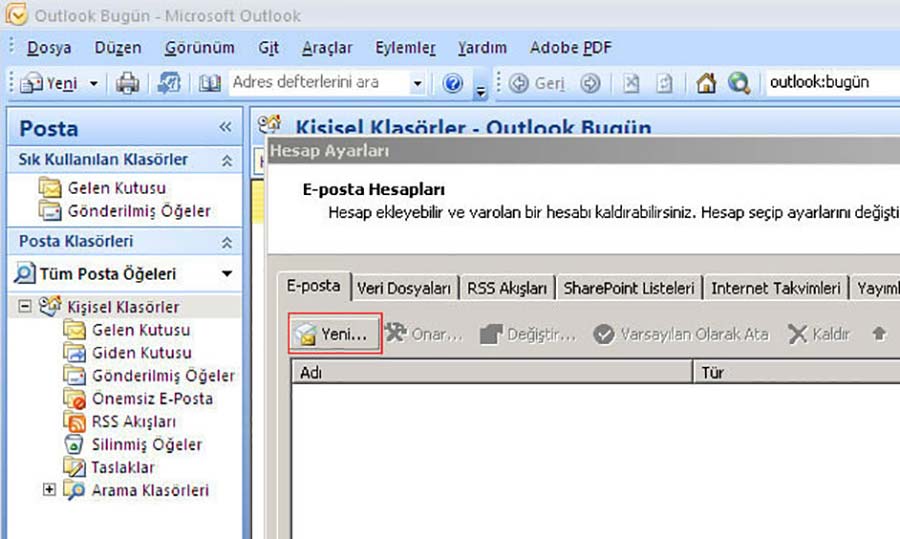Open the Dosya menu
The image size is (900, 539).
point(49,48)
